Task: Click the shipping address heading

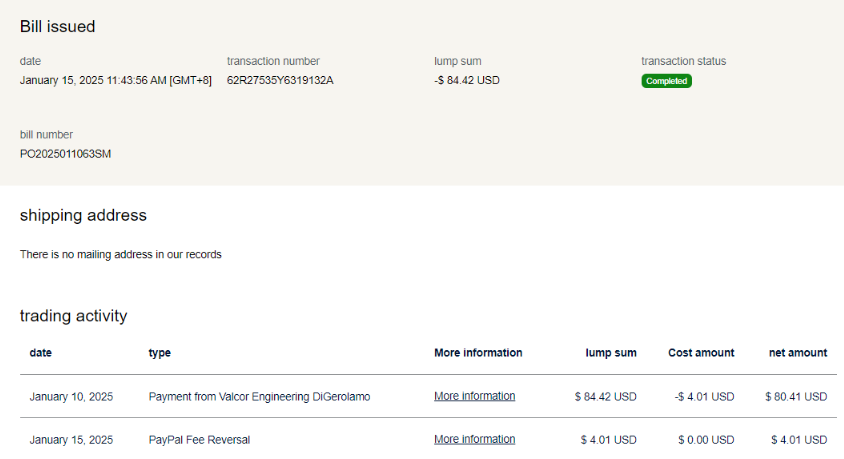Action: 83,215
